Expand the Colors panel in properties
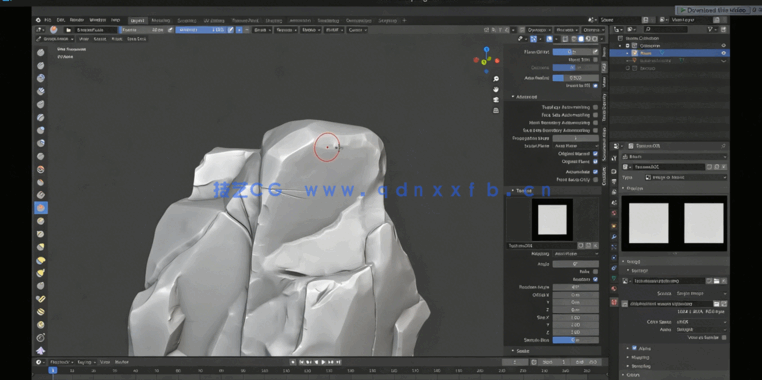Image resolution: width=762 pixels, height=380 pixels. coord(632,375)
